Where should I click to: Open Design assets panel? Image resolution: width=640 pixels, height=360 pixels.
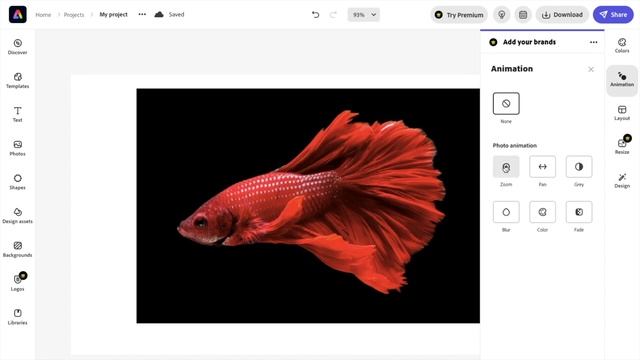point(18,216)
